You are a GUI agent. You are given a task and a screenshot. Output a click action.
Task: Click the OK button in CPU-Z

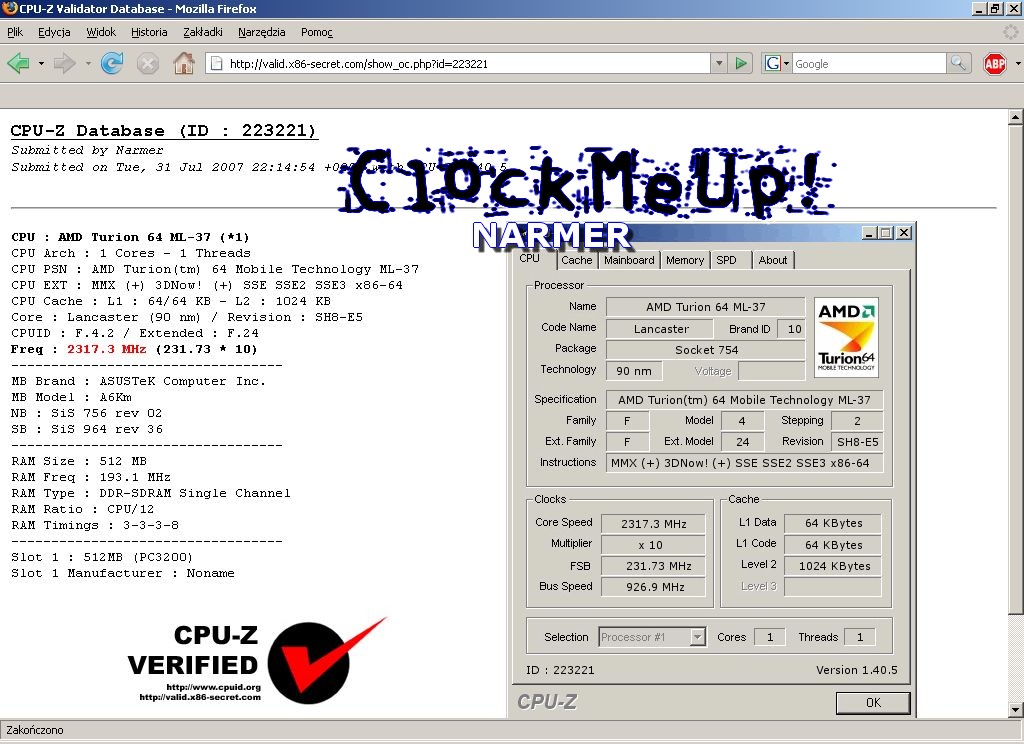873,703
